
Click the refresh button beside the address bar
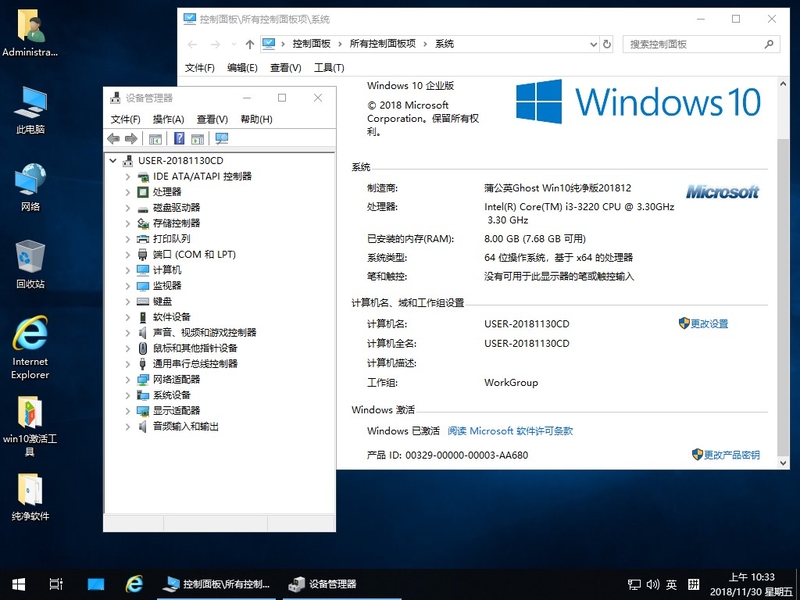point(607,44)
